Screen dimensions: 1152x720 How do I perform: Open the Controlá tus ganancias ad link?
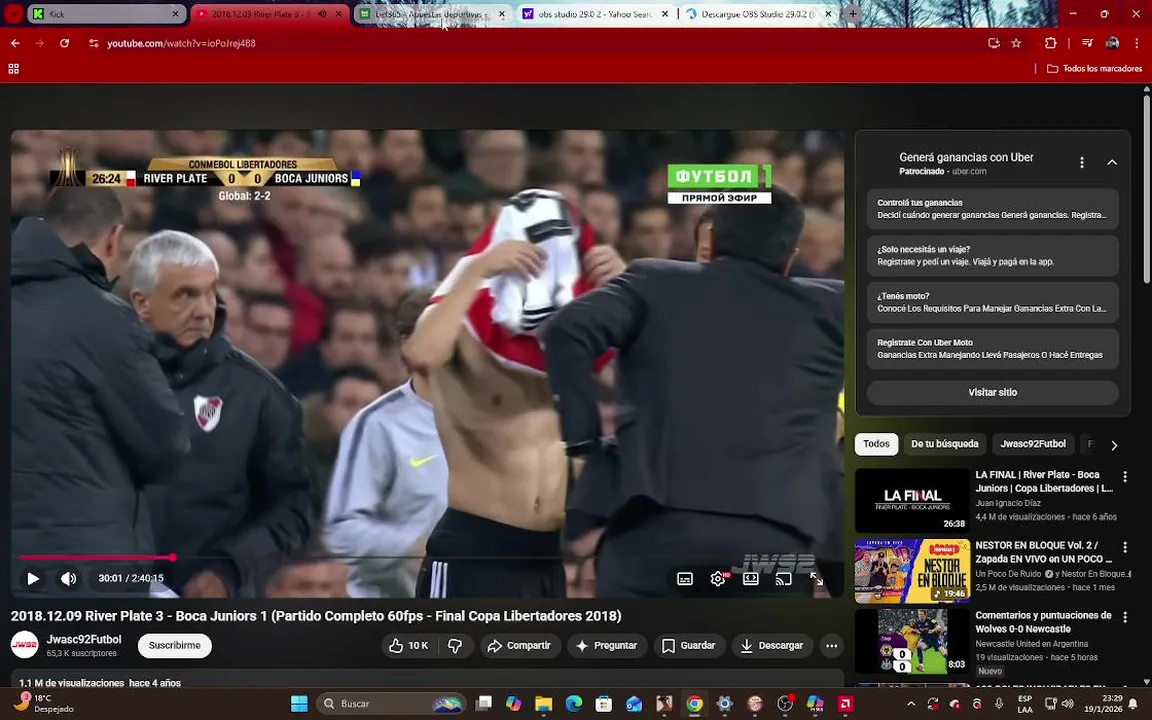[993, 209]
